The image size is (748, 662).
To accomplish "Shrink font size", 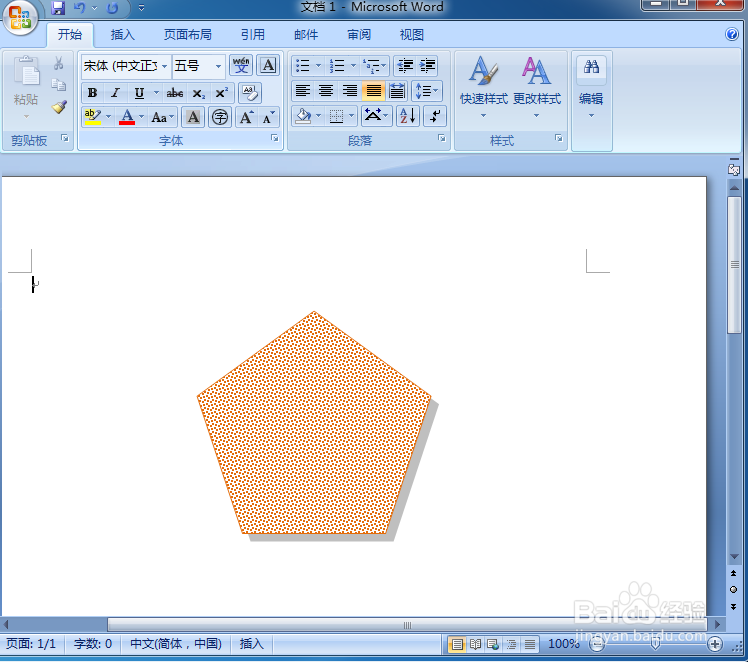I will tap(268, 117).
